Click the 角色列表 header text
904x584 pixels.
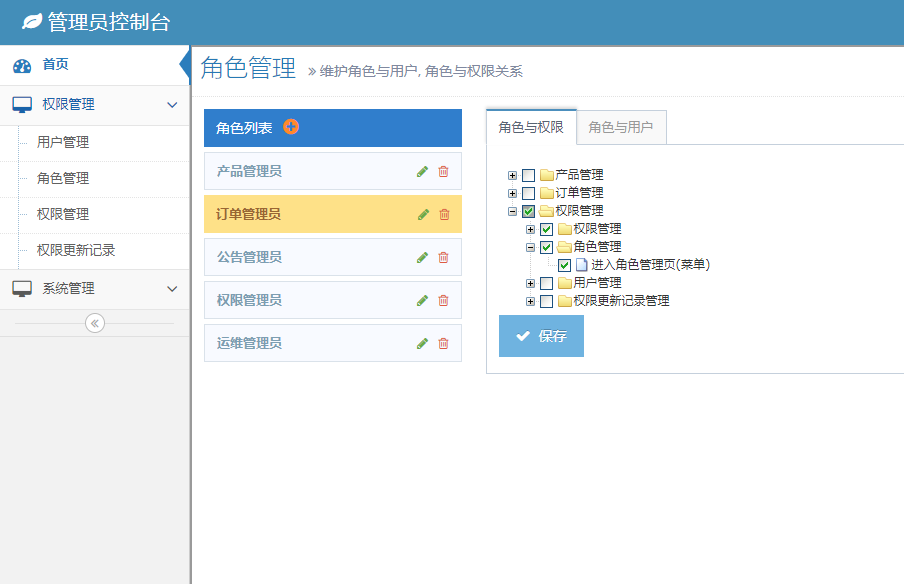pos(244,128)
